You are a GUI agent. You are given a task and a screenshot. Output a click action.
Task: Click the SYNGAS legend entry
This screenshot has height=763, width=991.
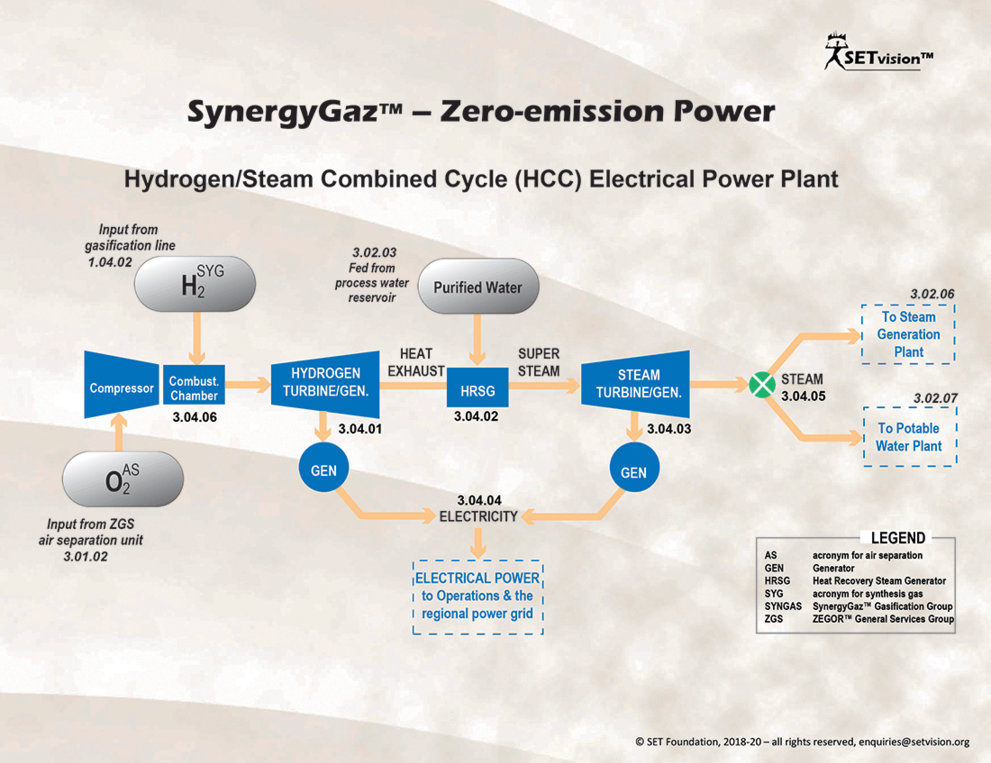click(x=858, y=606)
